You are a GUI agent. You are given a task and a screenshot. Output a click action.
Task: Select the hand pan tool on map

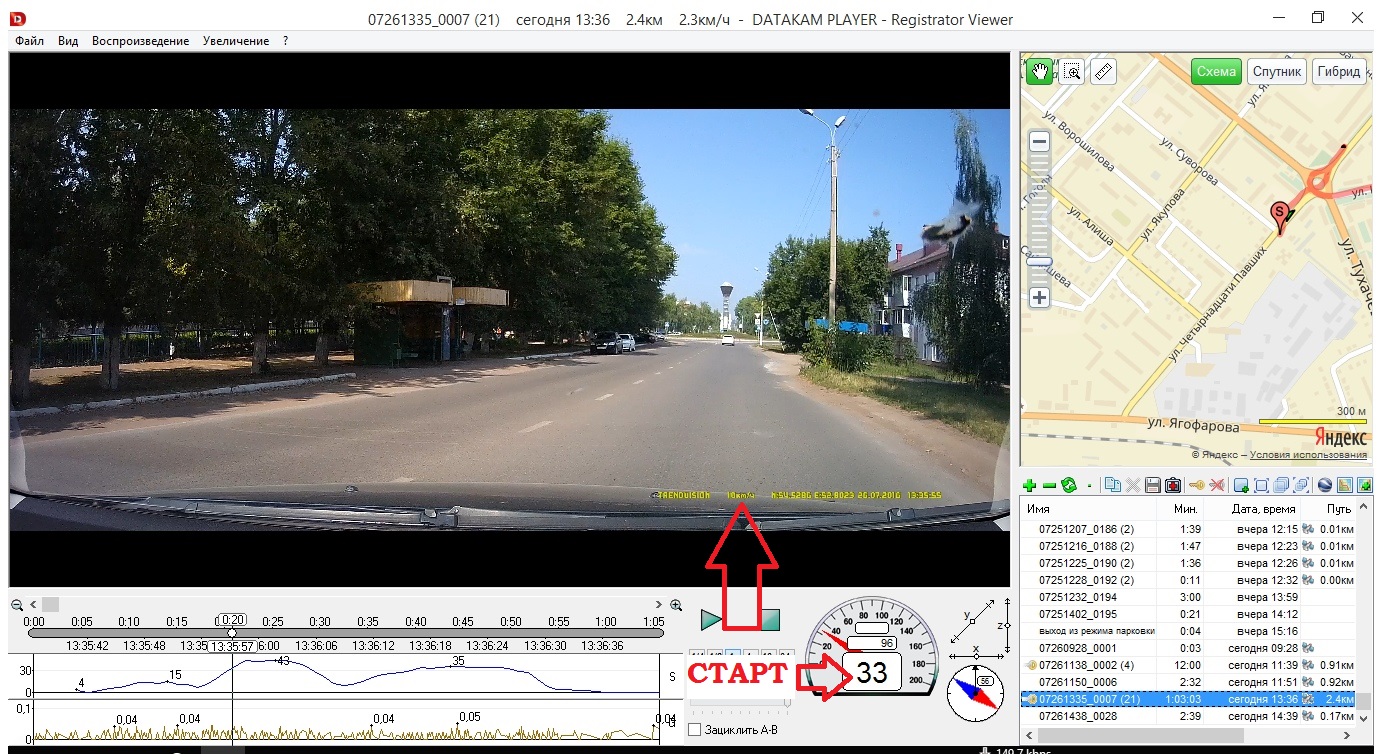click(x=1040, y=72)
